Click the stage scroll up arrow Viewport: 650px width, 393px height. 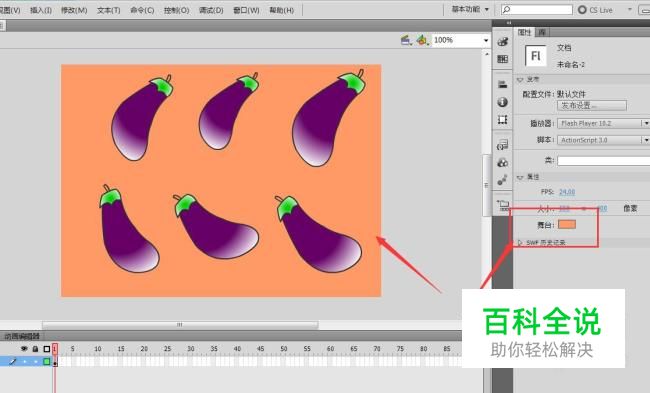(487, 54)
